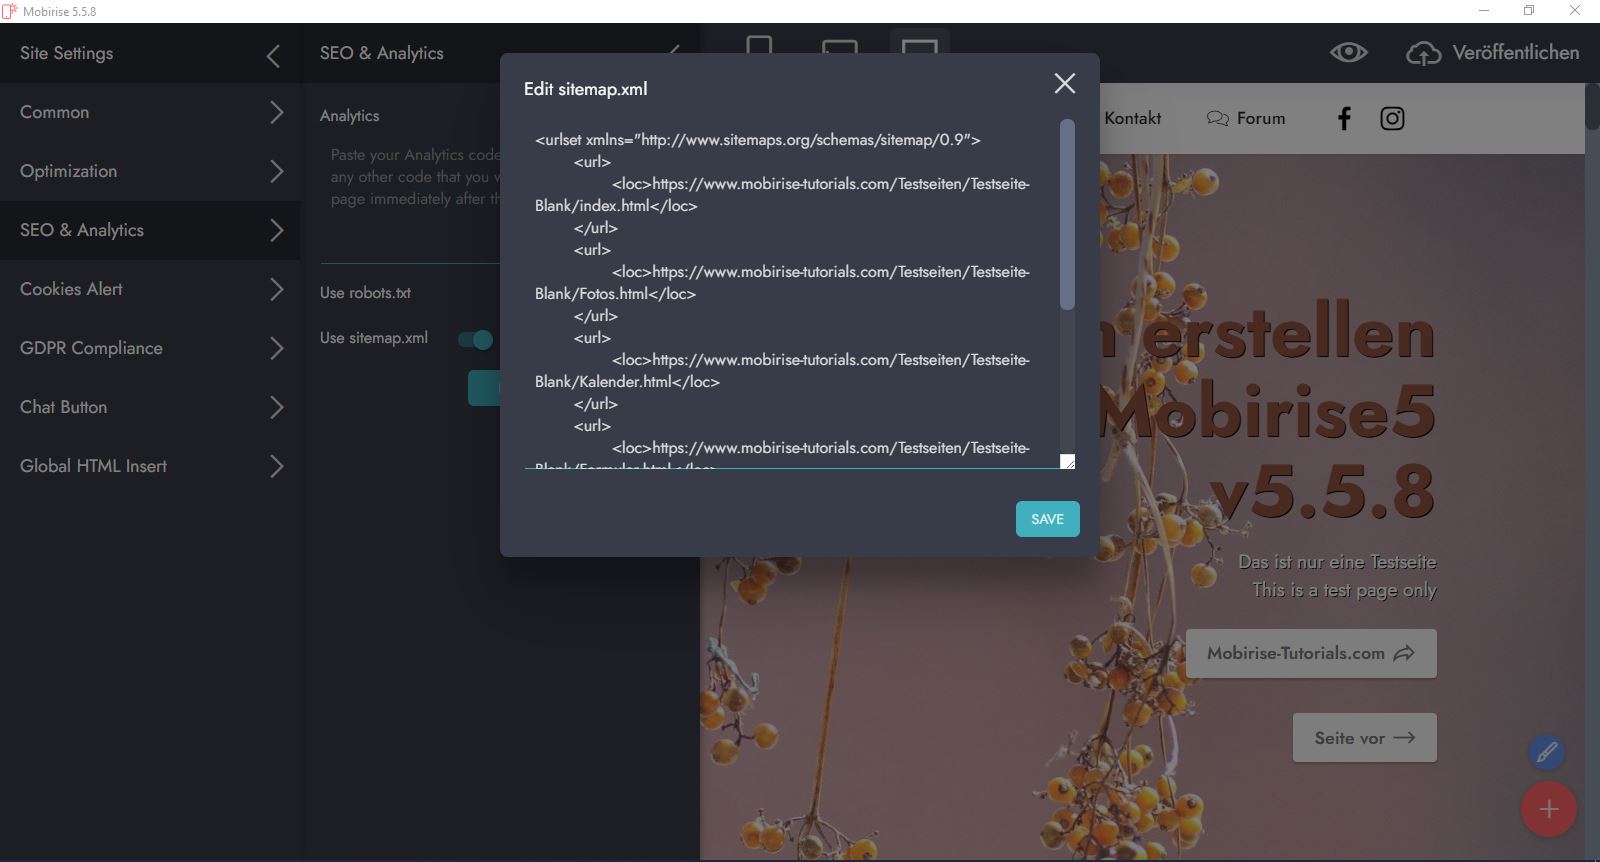The height and width of the screenshot is (862, 1600).
Task: Close the Edit sitemap.xml dialog
Action: pos(1064,84)
